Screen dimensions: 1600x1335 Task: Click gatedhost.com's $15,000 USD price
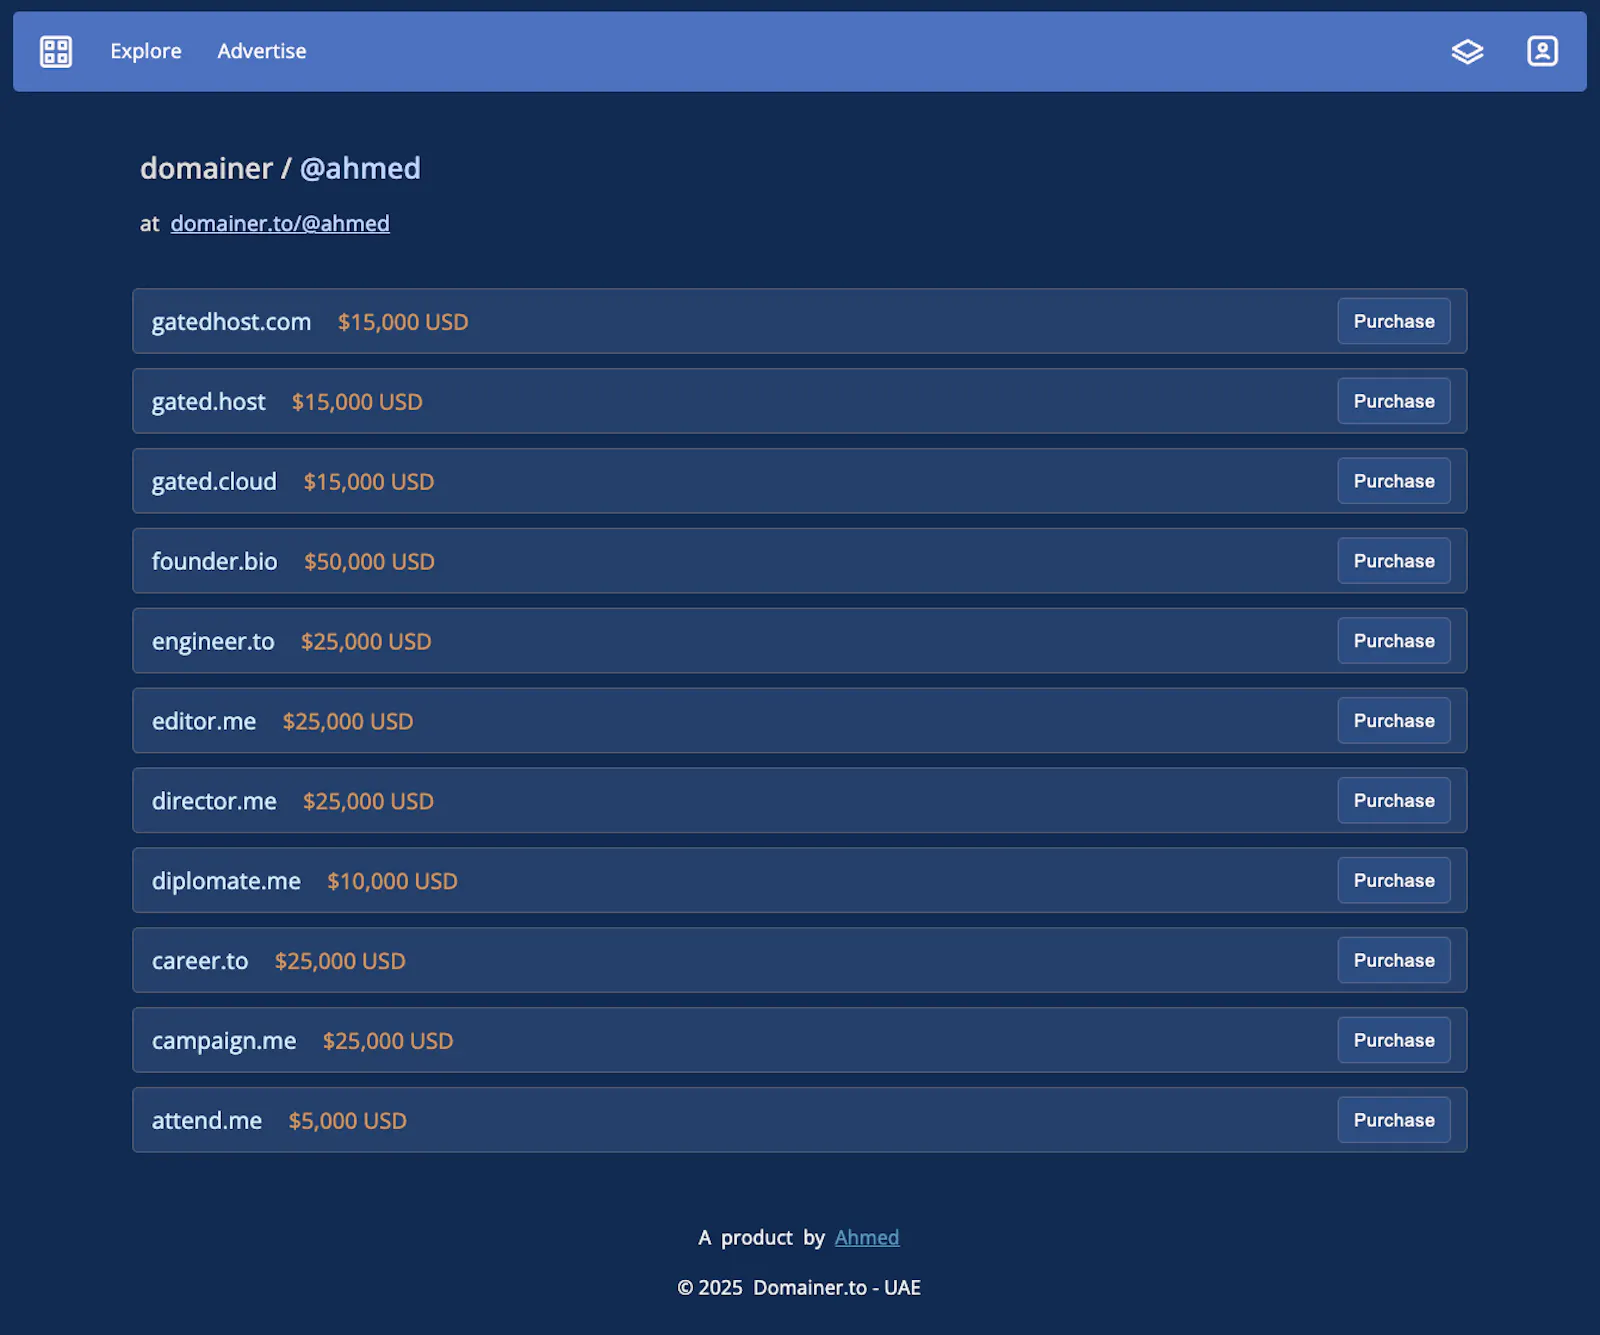403,322
